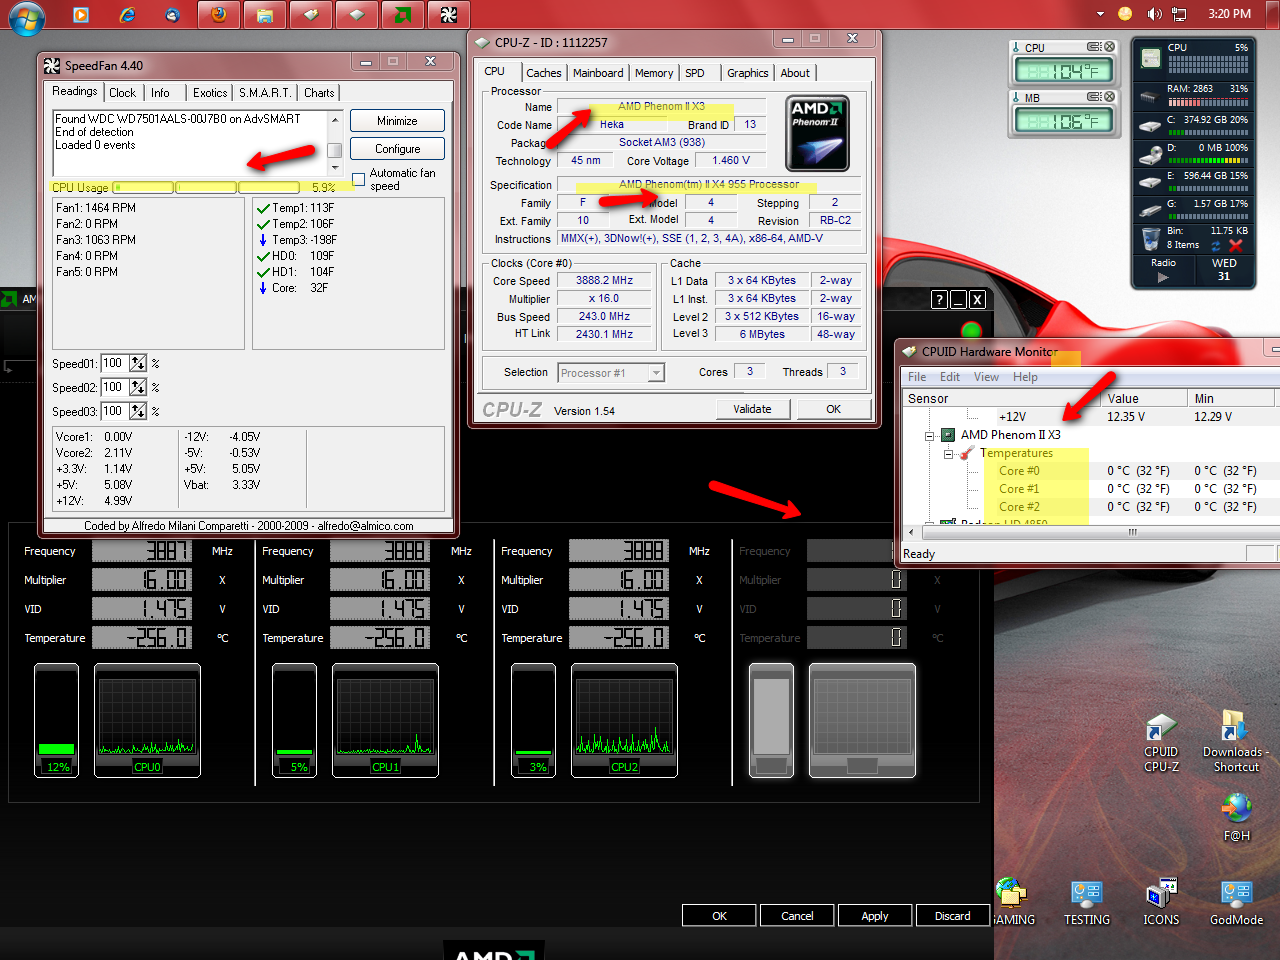Adjust the Speed03 spinner arrows

tap(138, 411)
